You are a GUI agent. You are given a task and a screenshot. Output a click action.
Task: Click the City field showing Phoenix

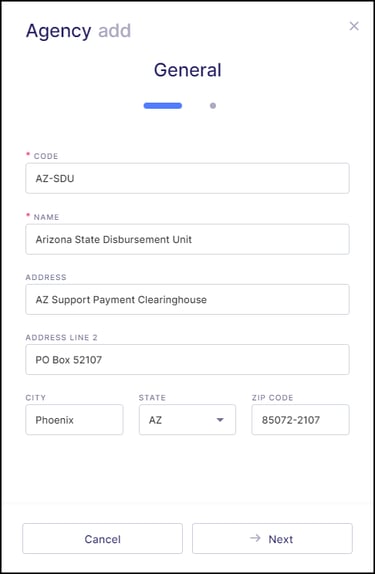[x=74, y=420]
